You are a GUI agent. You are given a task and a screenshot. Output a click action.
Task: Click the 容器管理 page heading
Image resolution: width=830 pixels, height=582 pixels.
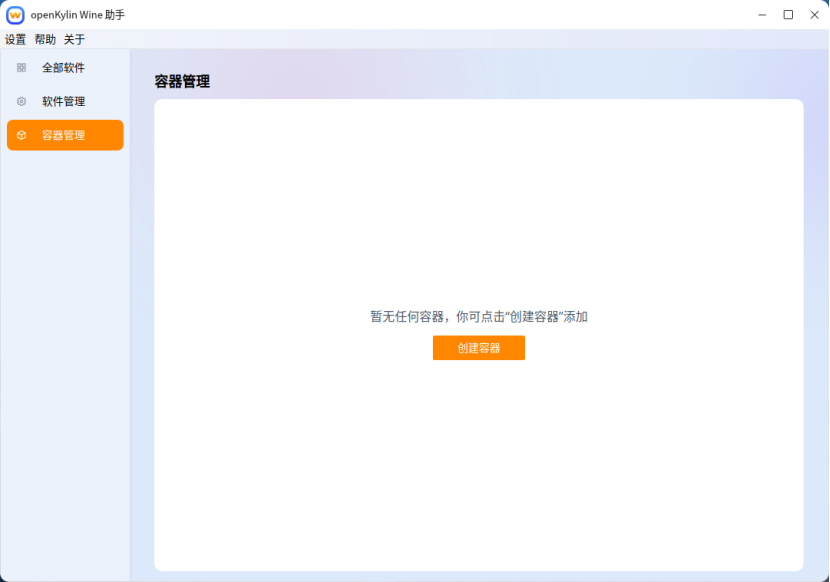tap(182, 82)
